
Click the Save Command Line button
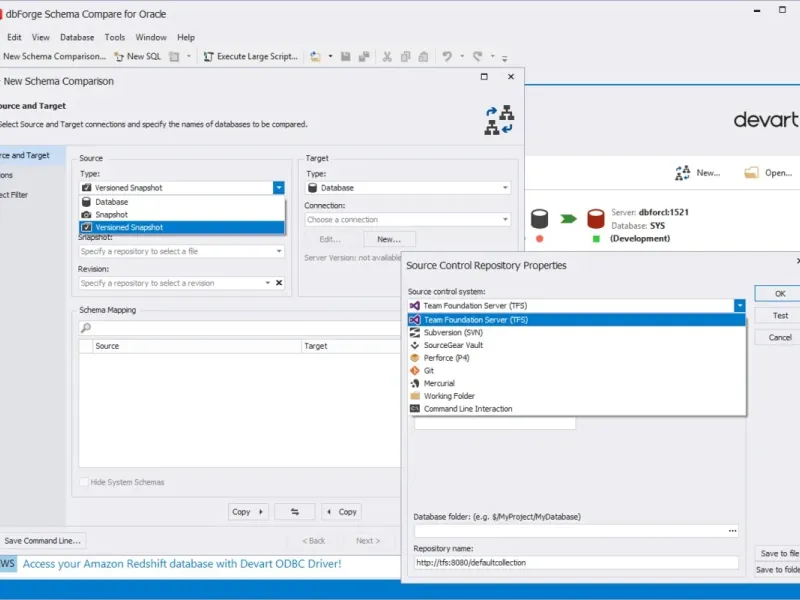(43, 541)
